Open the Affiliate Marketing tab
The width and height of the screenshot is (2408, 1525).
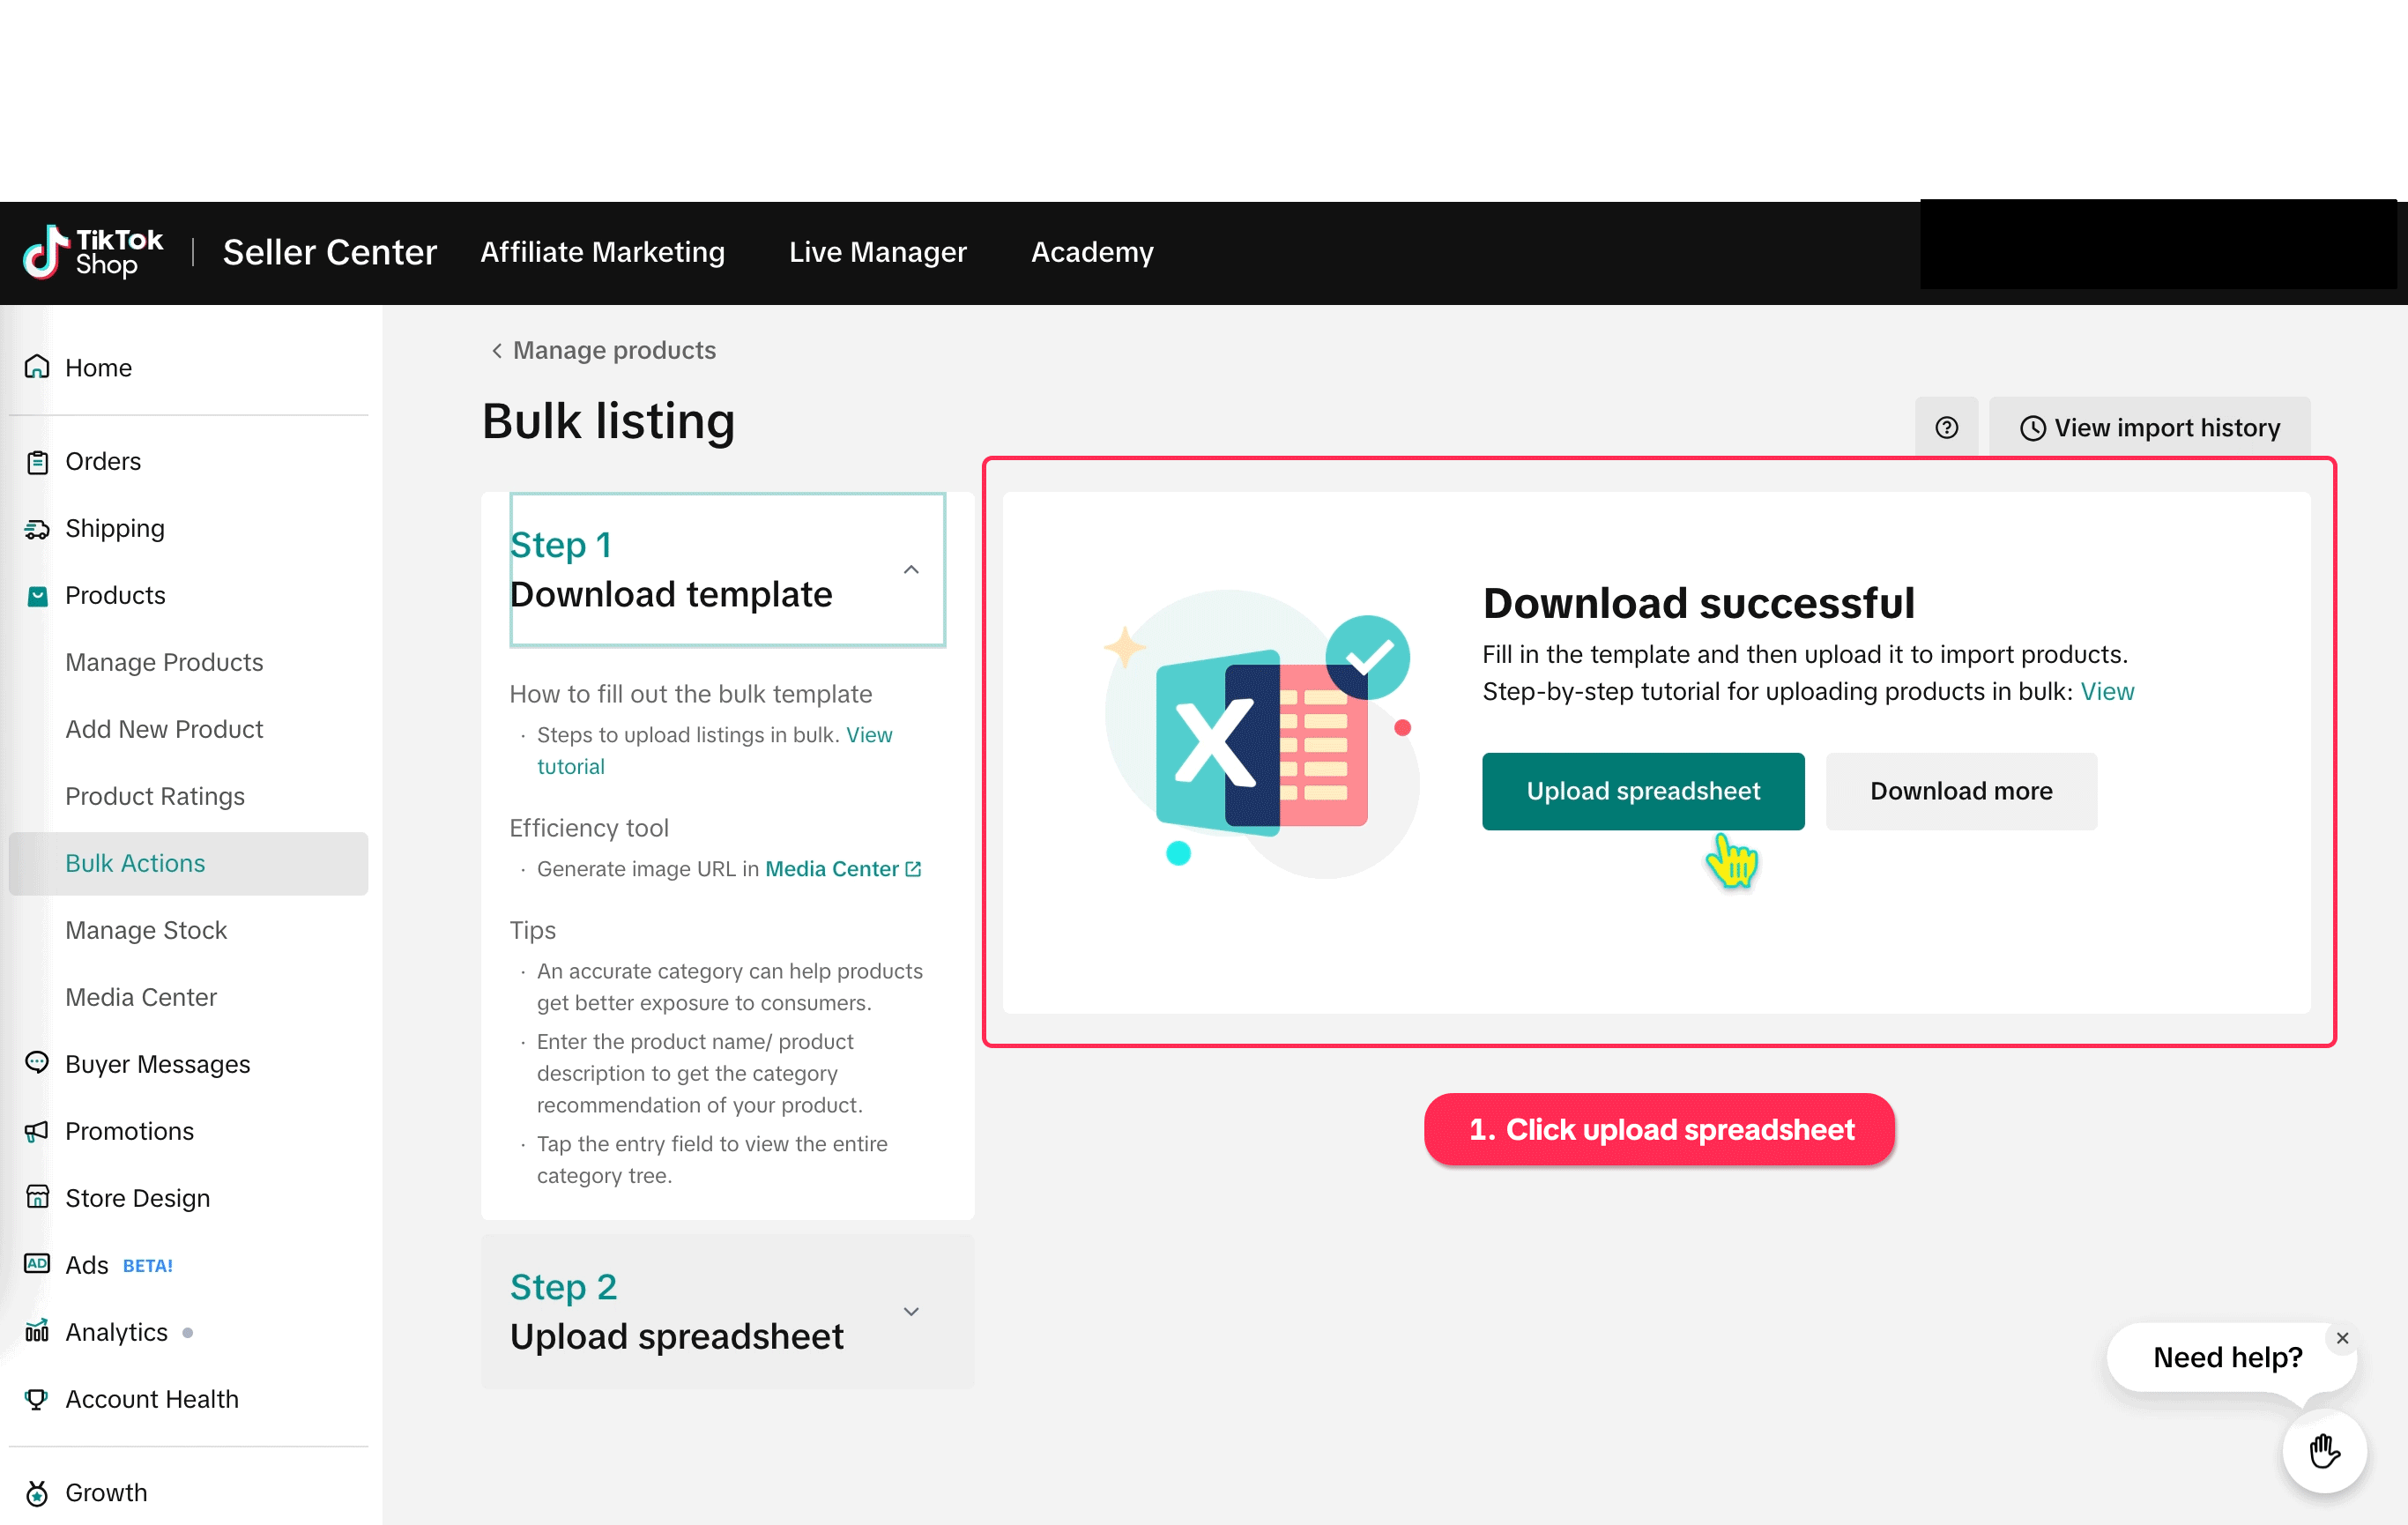(x=602, y=252)
